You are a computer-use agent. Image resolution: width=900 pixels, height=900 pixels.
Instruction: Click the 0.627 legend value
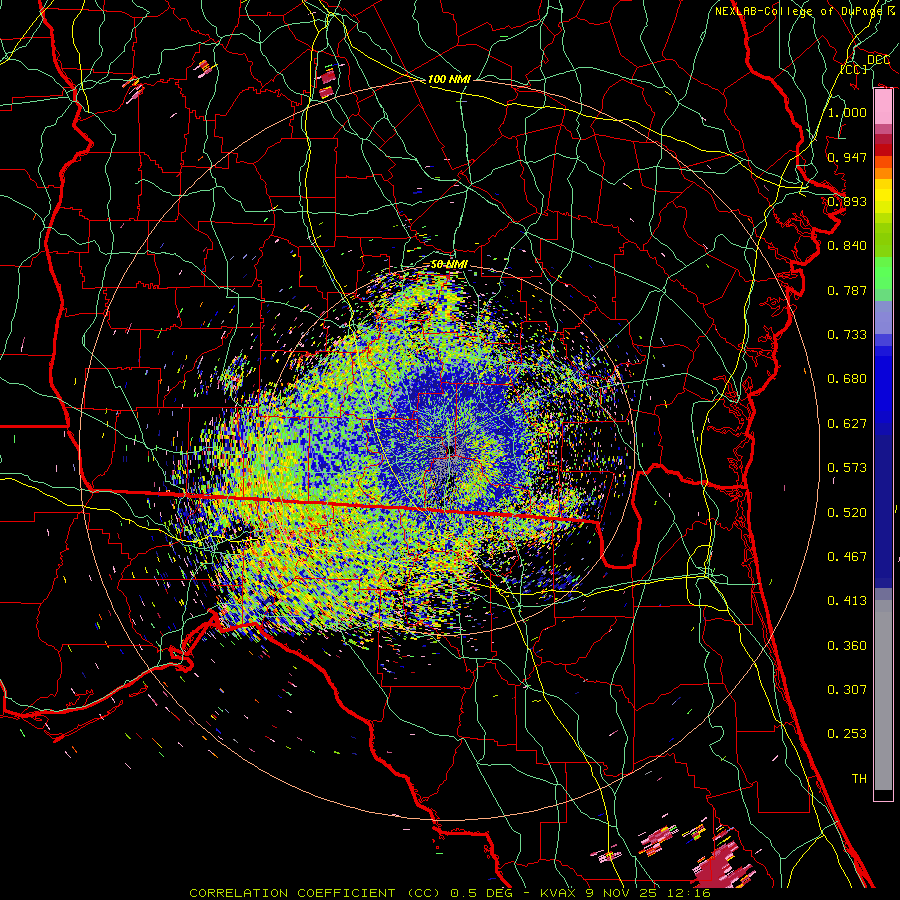[x=847, y=424]
